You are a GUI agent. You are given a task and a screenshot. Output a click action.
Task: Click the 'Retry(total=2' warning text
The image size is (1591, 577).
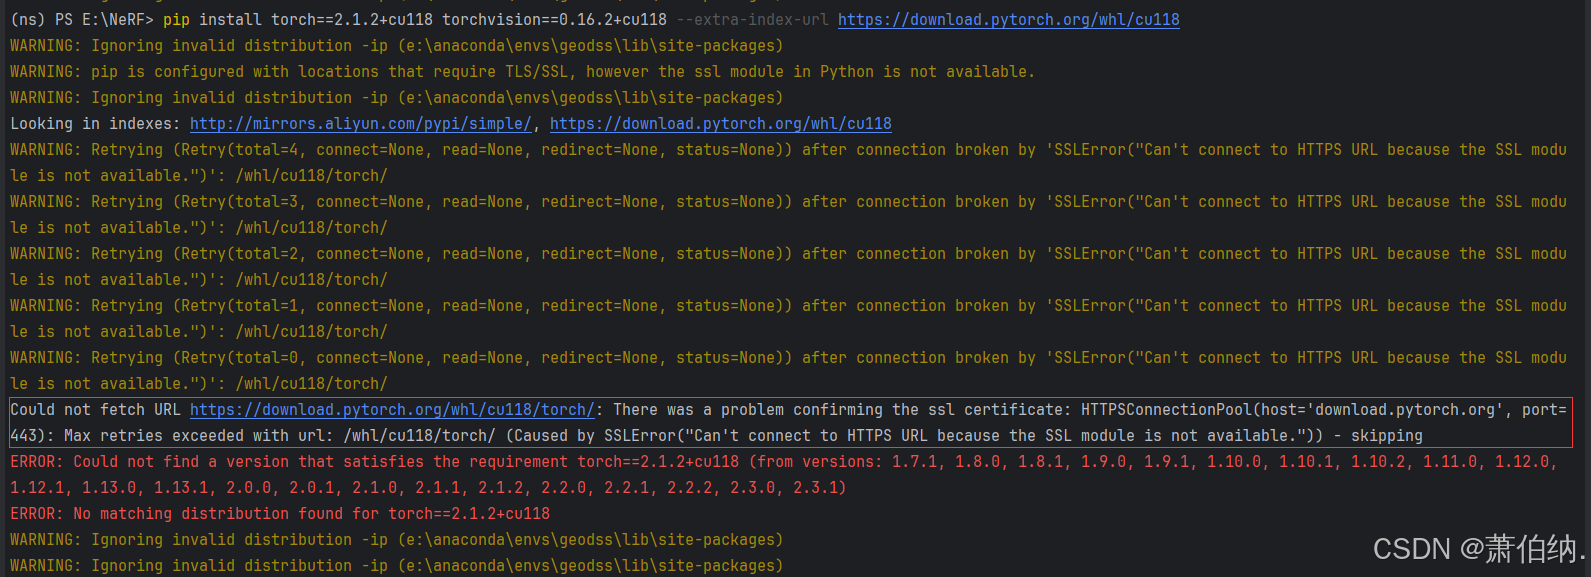click(x=240, y=254)
